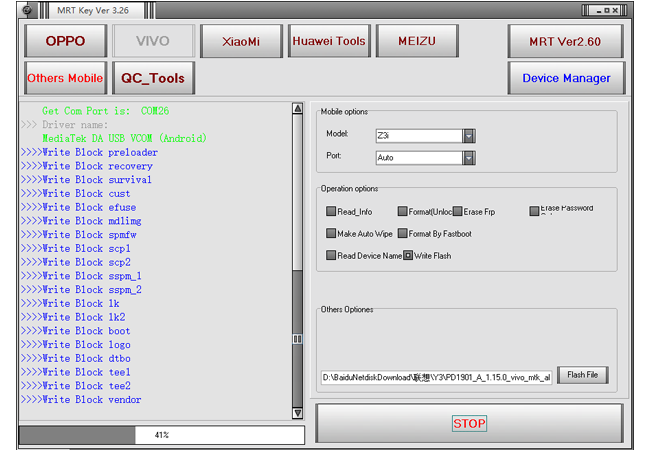
Task: Select log line Write Block scp1
Action: tap(75, 249)
